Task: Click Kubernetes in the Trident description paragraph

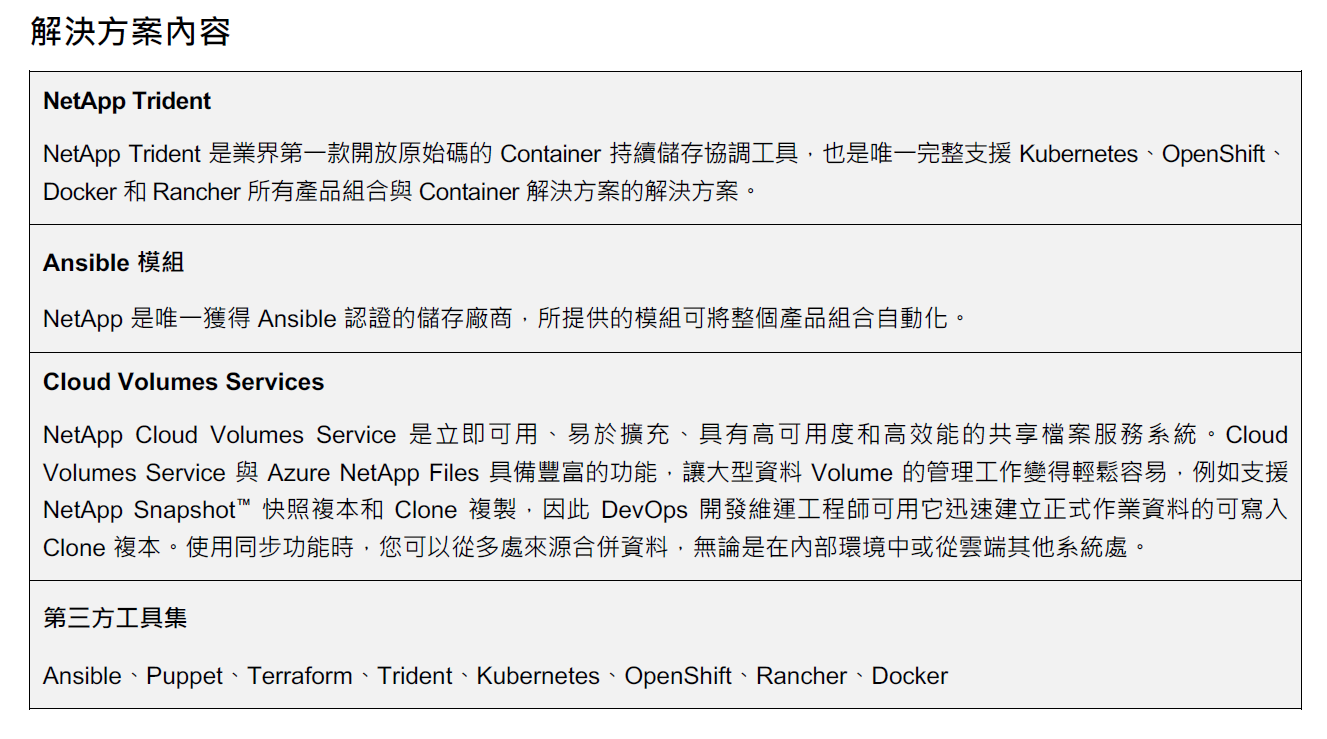Action: pyautogui.click(x=1078, y=154)
